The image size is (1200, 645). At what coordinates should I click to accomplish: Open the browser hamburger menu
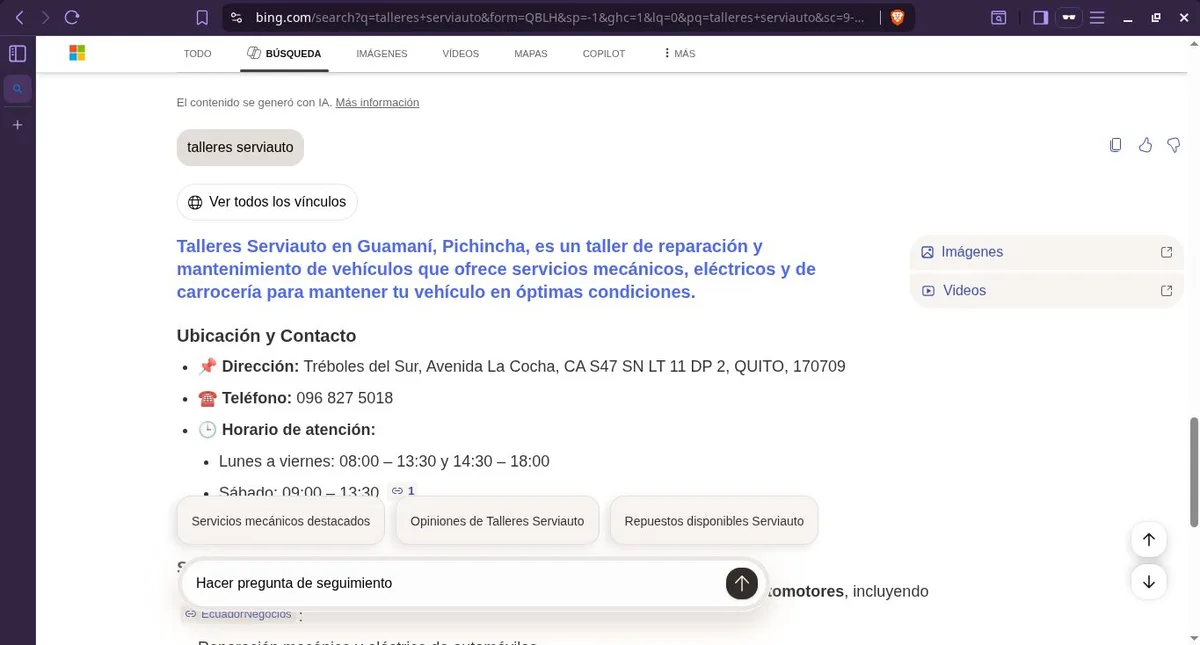[1098, 17]
